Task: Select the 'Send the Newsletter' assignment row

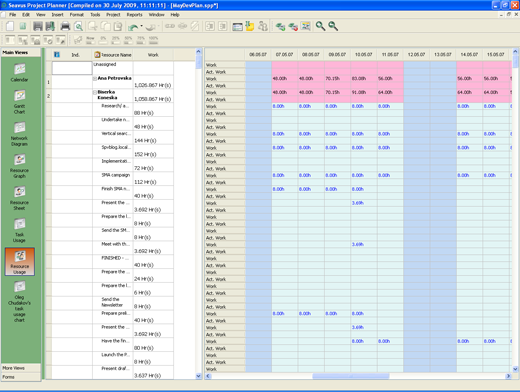Action: click(113, 303)
